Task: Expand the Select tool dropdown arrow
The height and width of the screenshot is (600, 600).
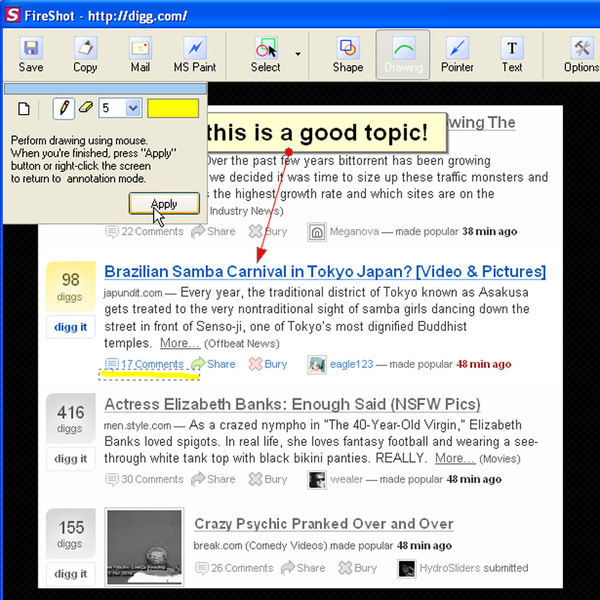Action: click(x=298, y=54)
